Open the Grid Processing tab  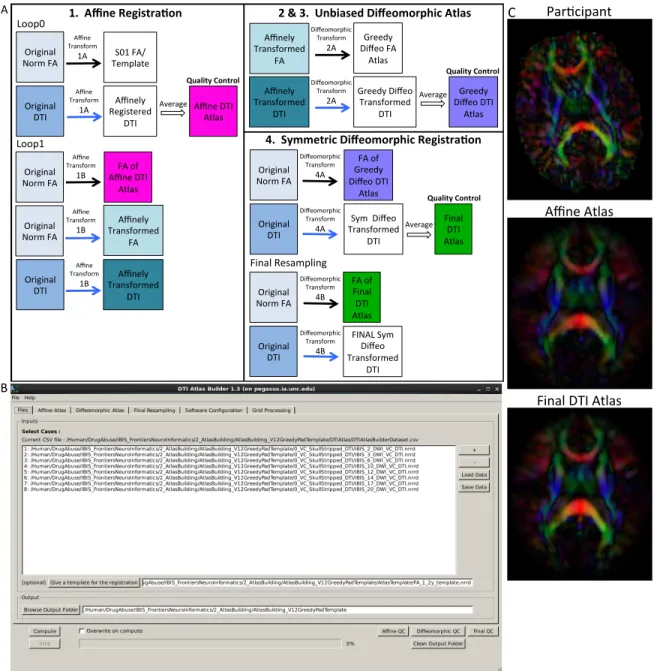pos(271,410)
